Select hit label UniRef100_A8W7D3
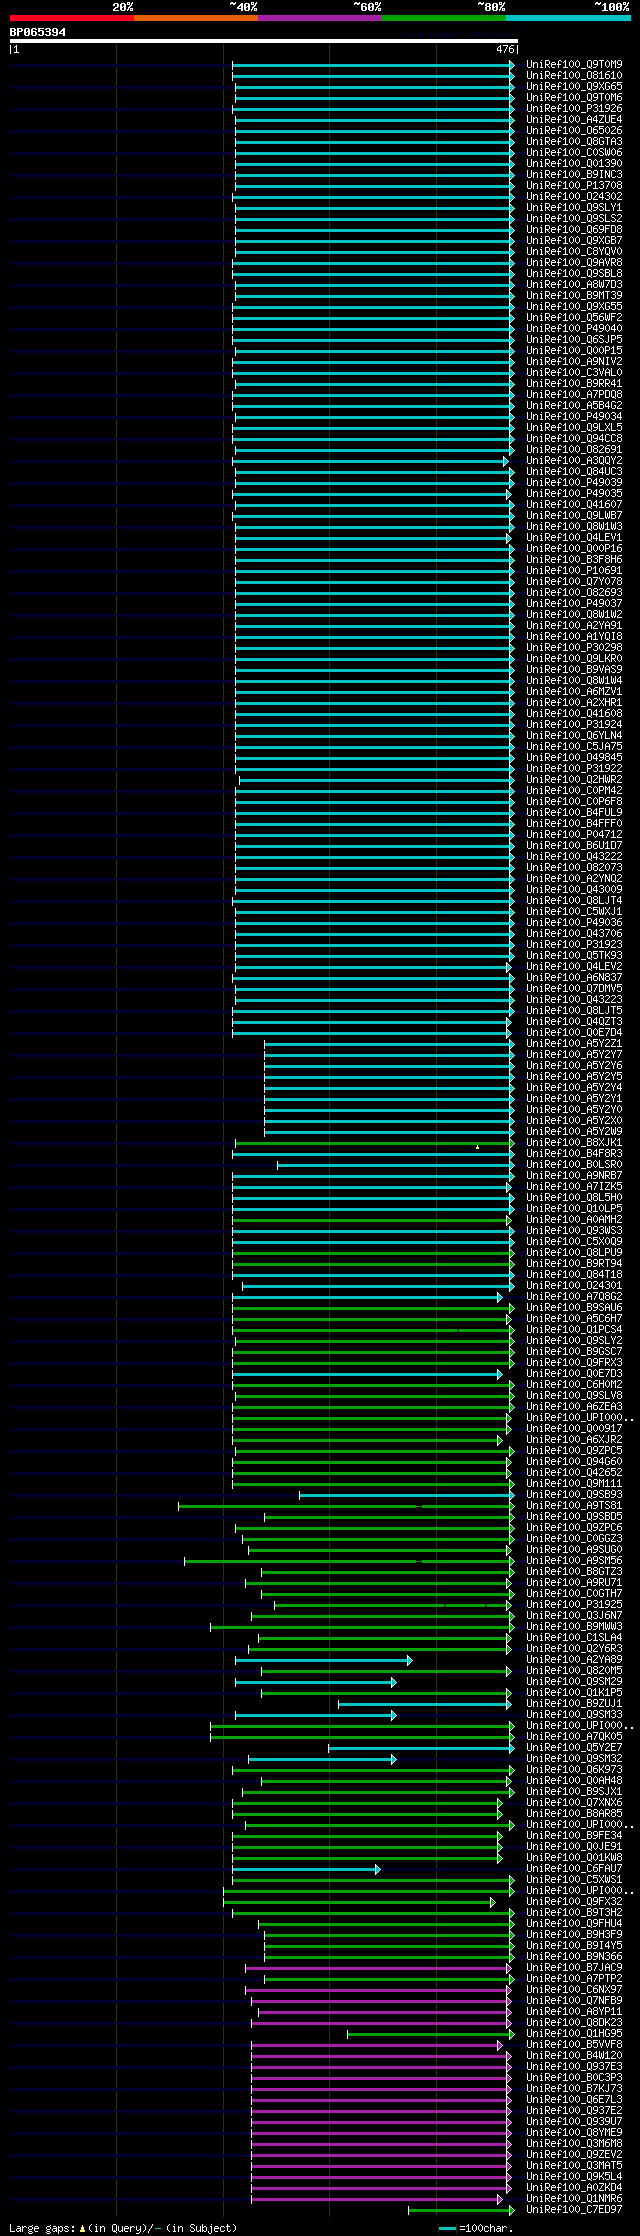Image resolution: width=640 pixels, height=2236 pixels. point(574,284)
